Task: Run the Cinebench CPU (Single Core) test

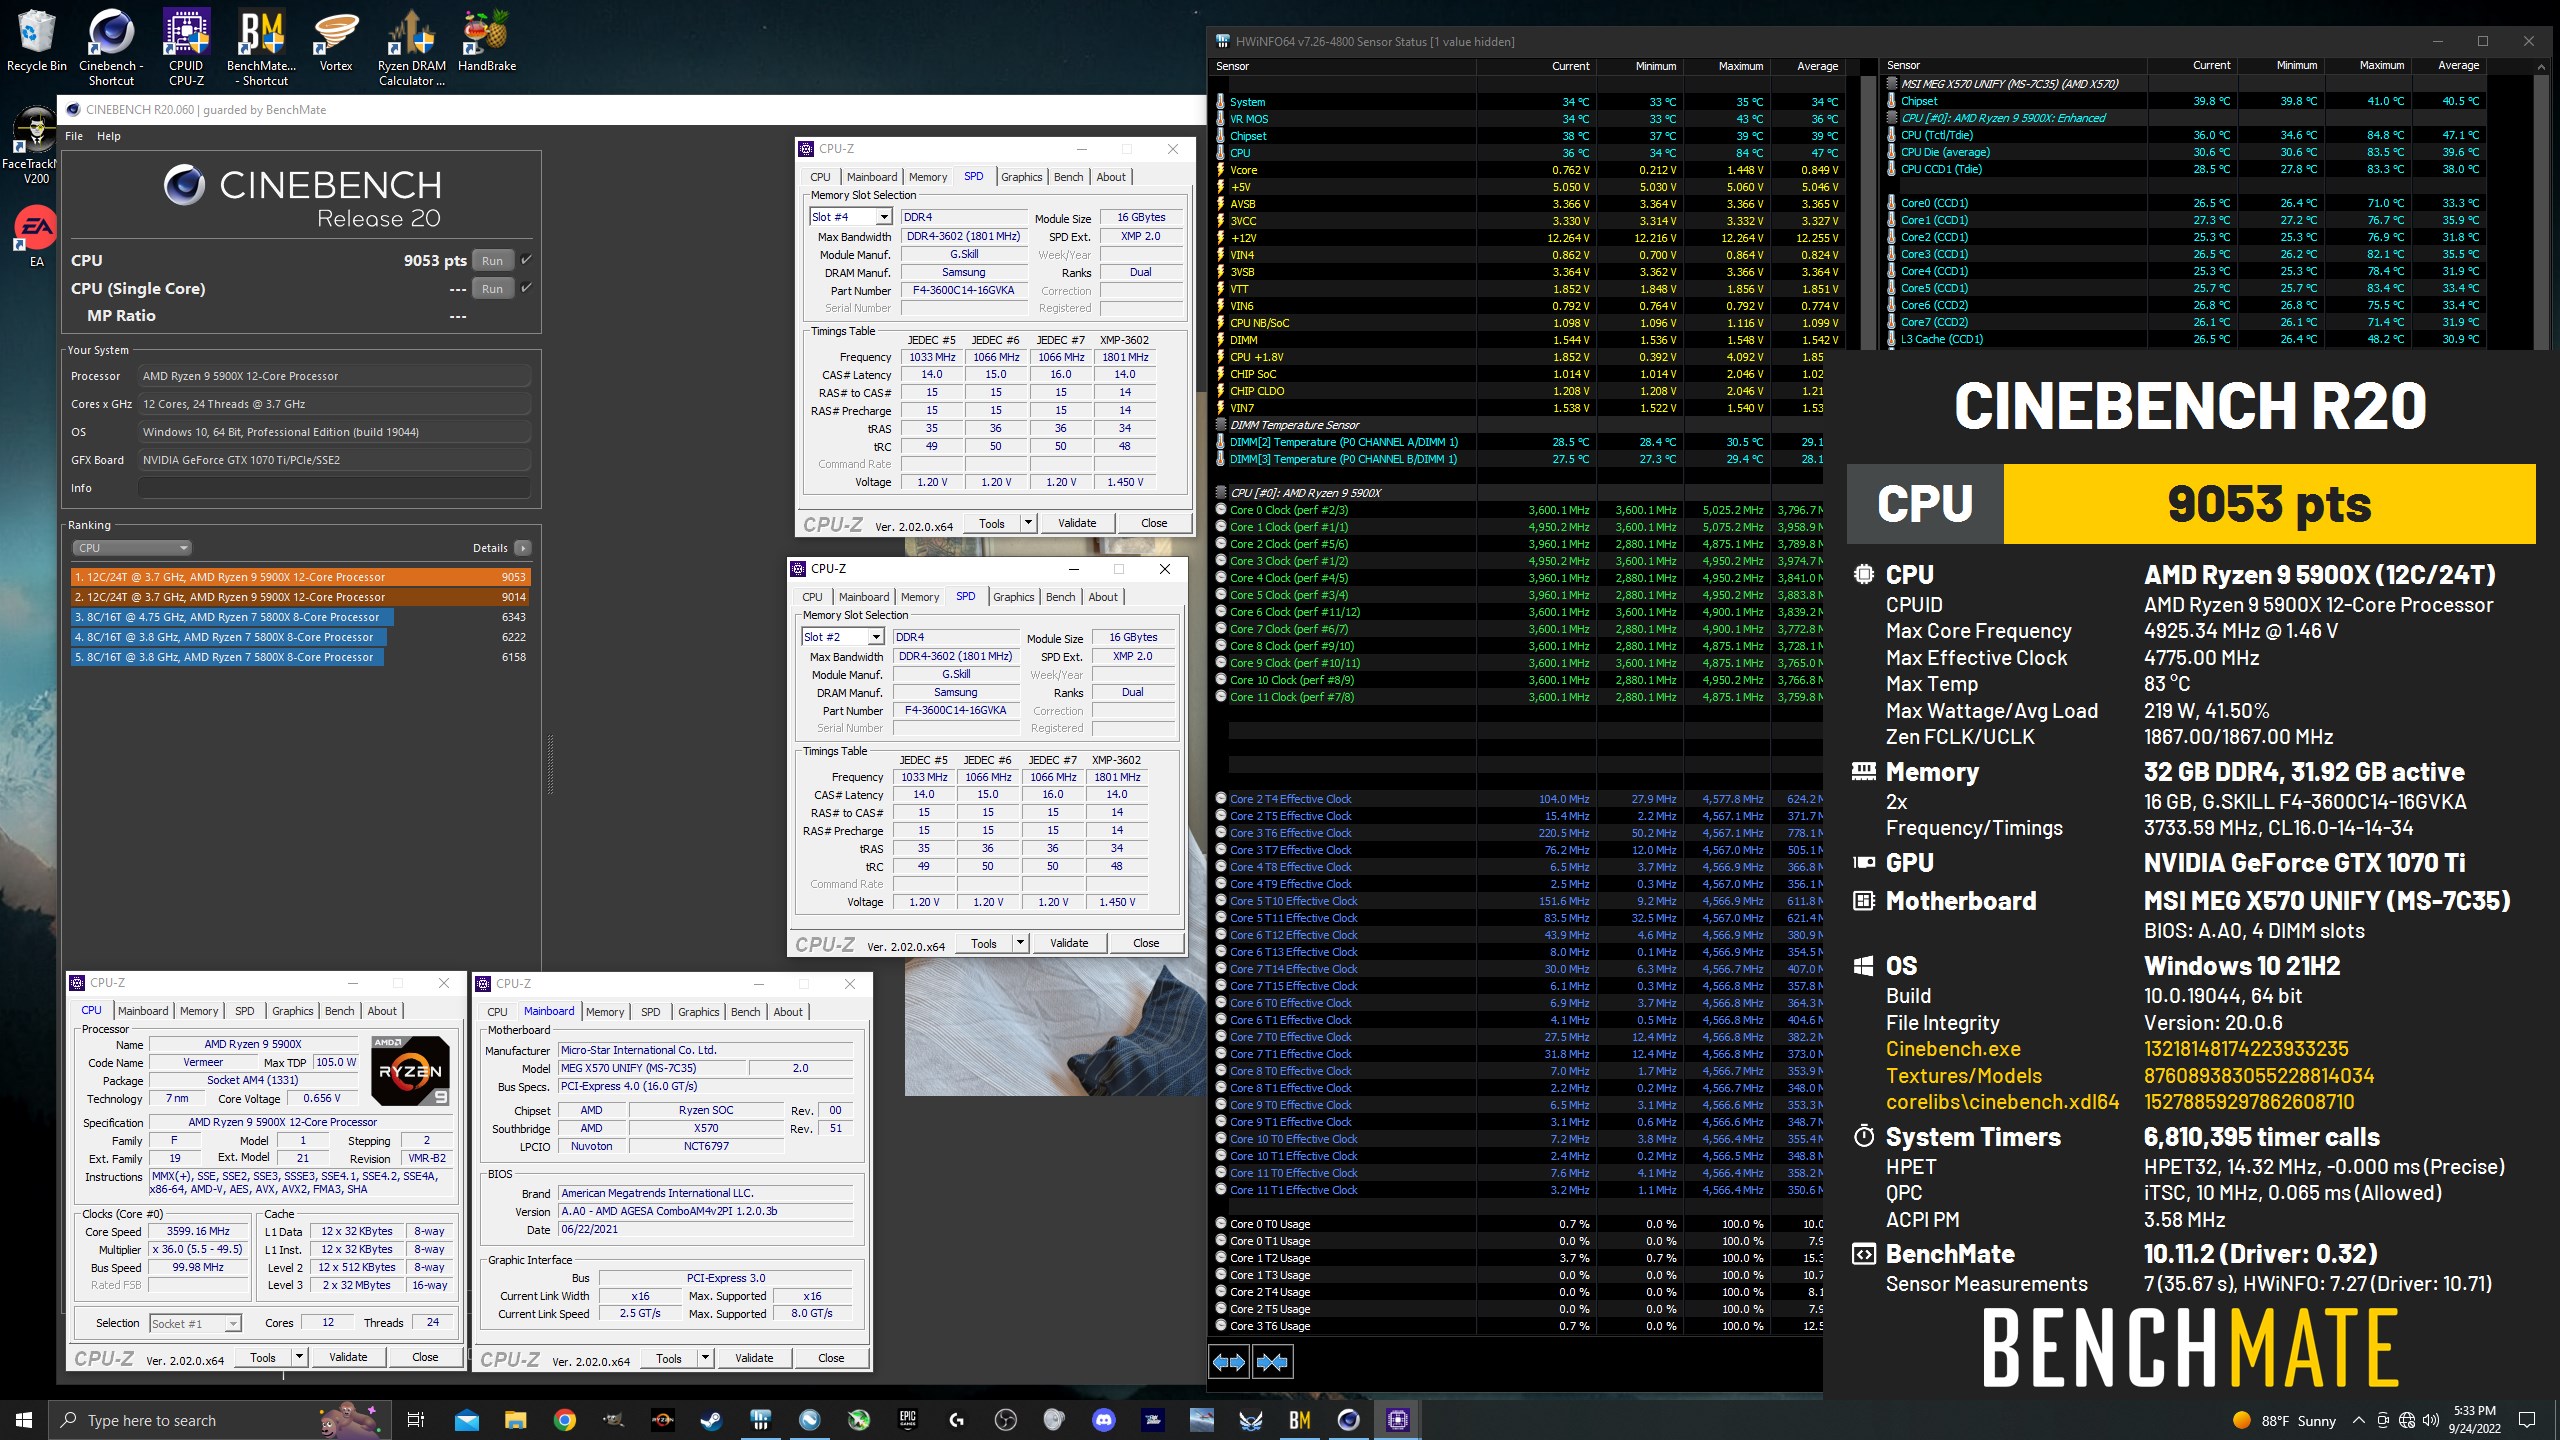Action: click(x=492, y=289)
